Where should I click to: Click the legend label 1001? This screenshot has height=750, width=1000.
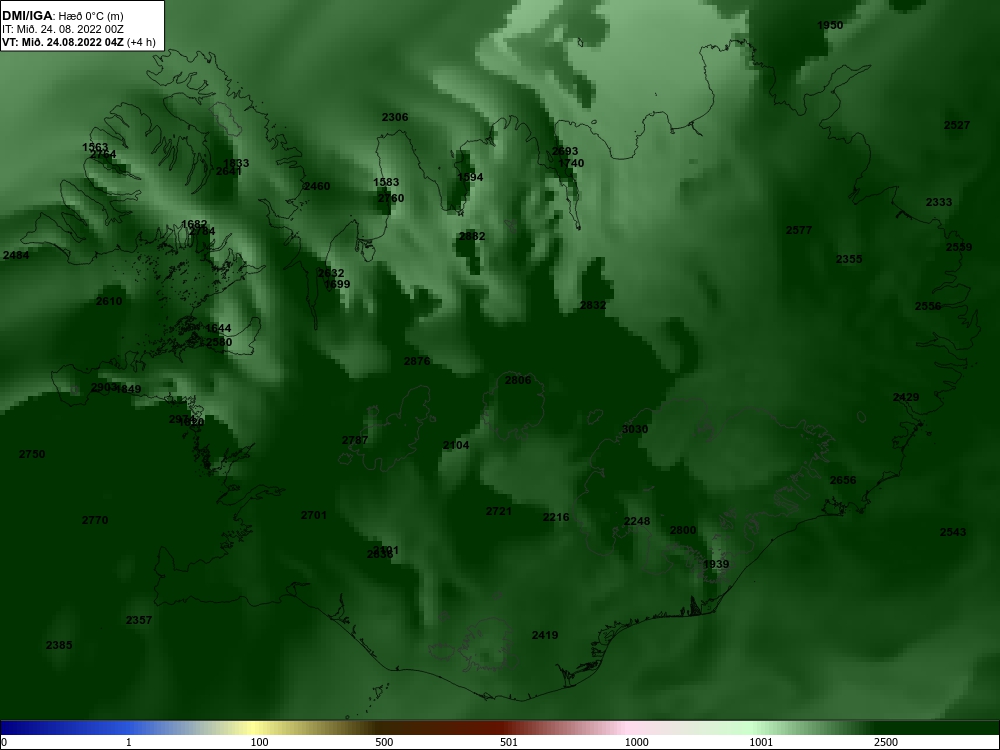tap(761, 742)
